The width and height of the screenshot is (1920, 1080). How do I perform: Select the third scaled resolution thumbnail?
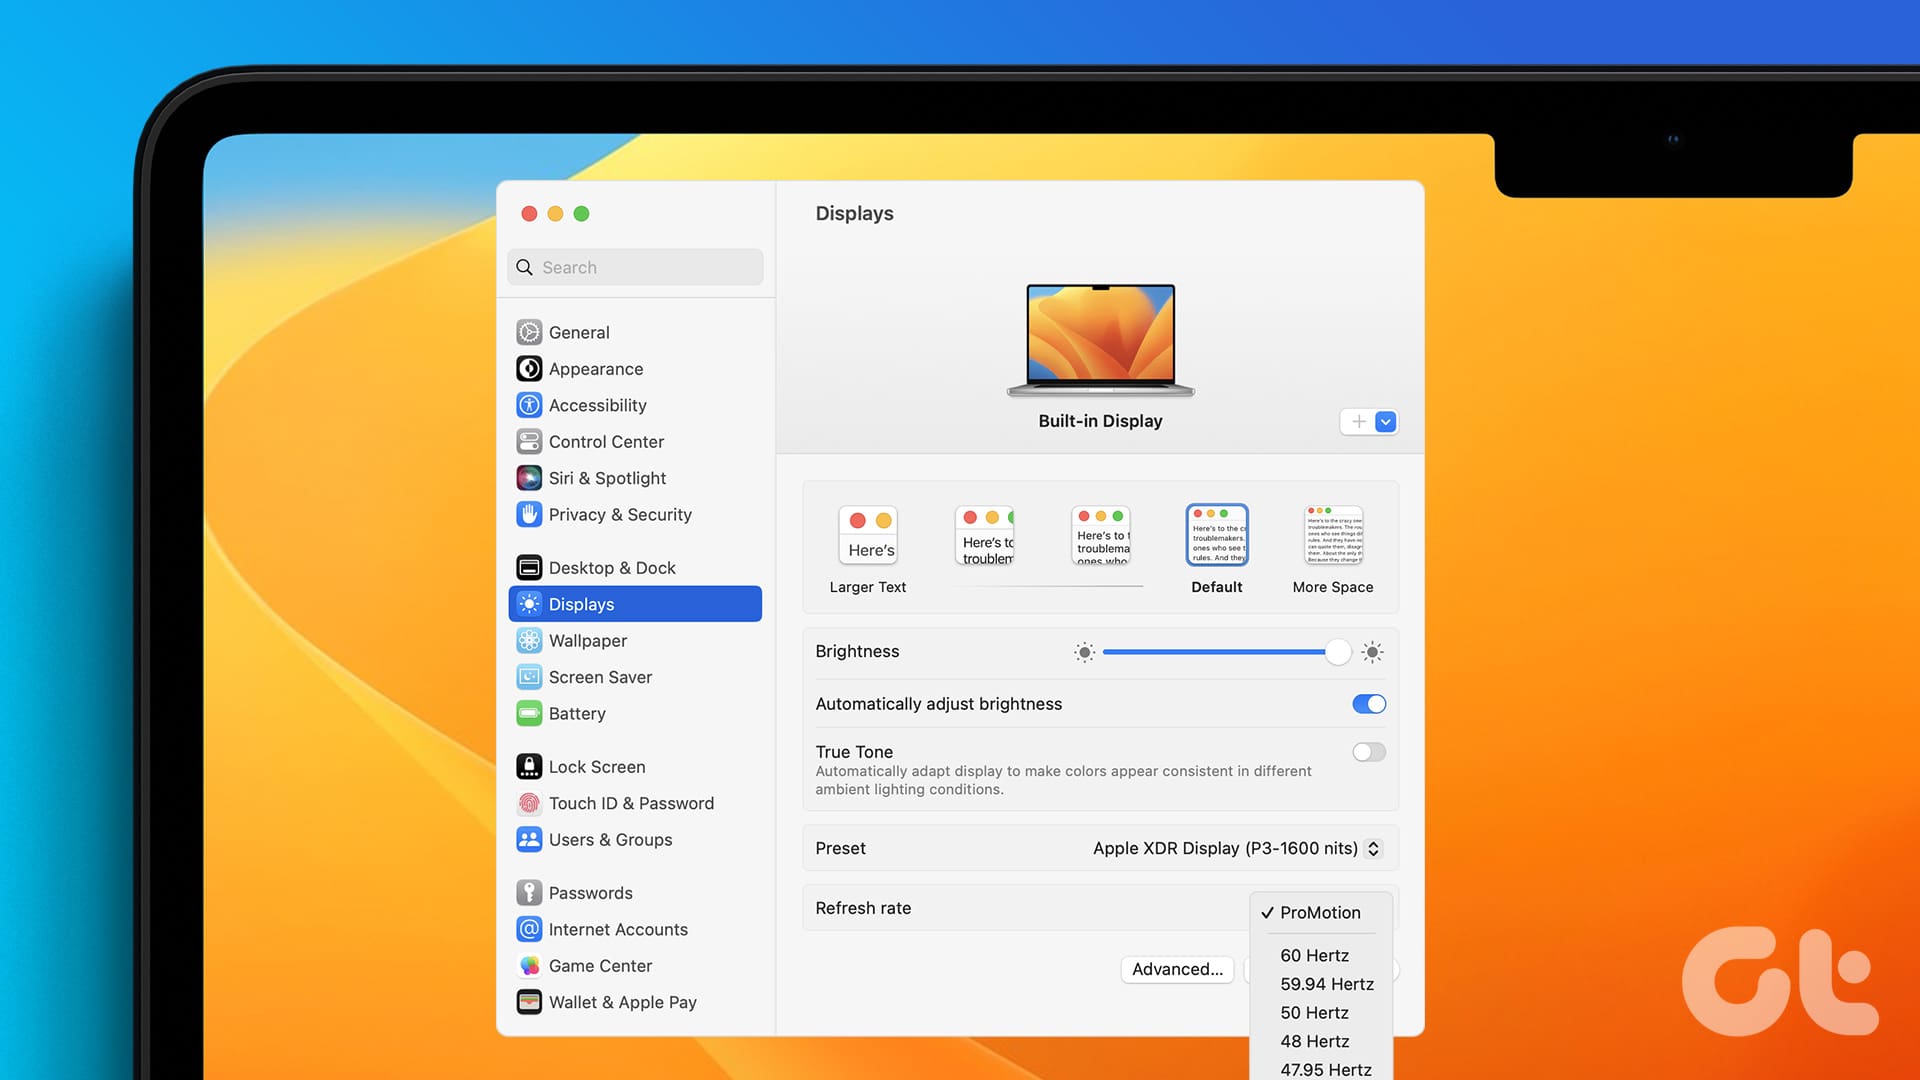click(x=1100, y=536)
